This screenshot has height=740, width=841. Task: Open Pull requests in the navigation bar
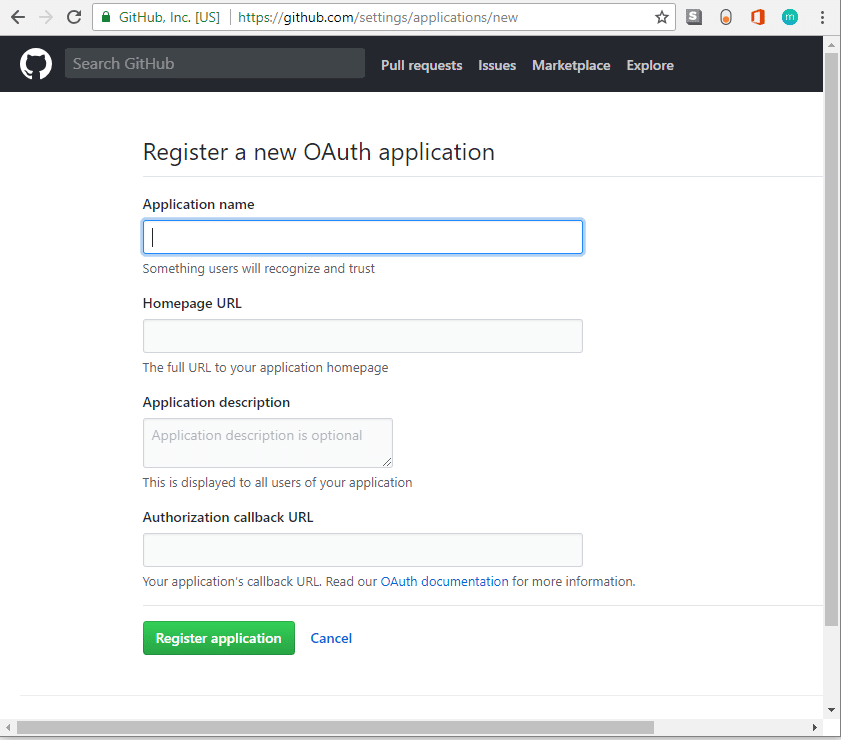422,65
